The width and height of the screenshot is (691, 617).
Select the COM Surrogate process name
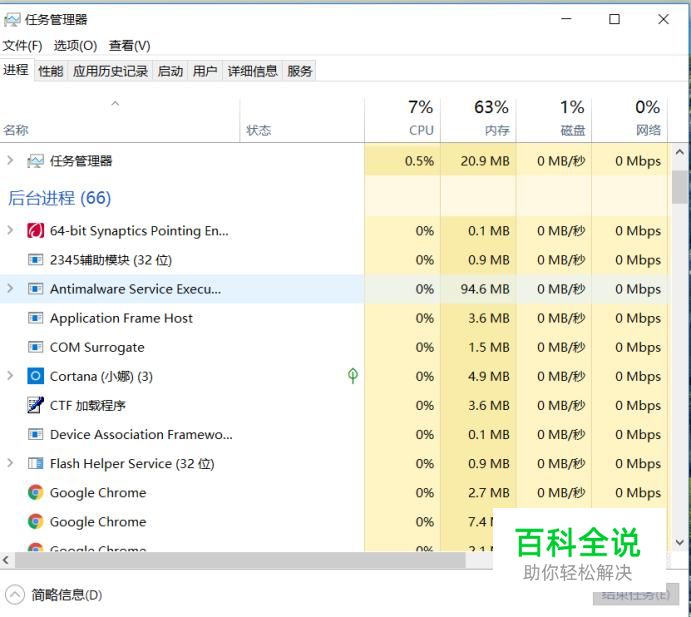(x=97, y=347)
